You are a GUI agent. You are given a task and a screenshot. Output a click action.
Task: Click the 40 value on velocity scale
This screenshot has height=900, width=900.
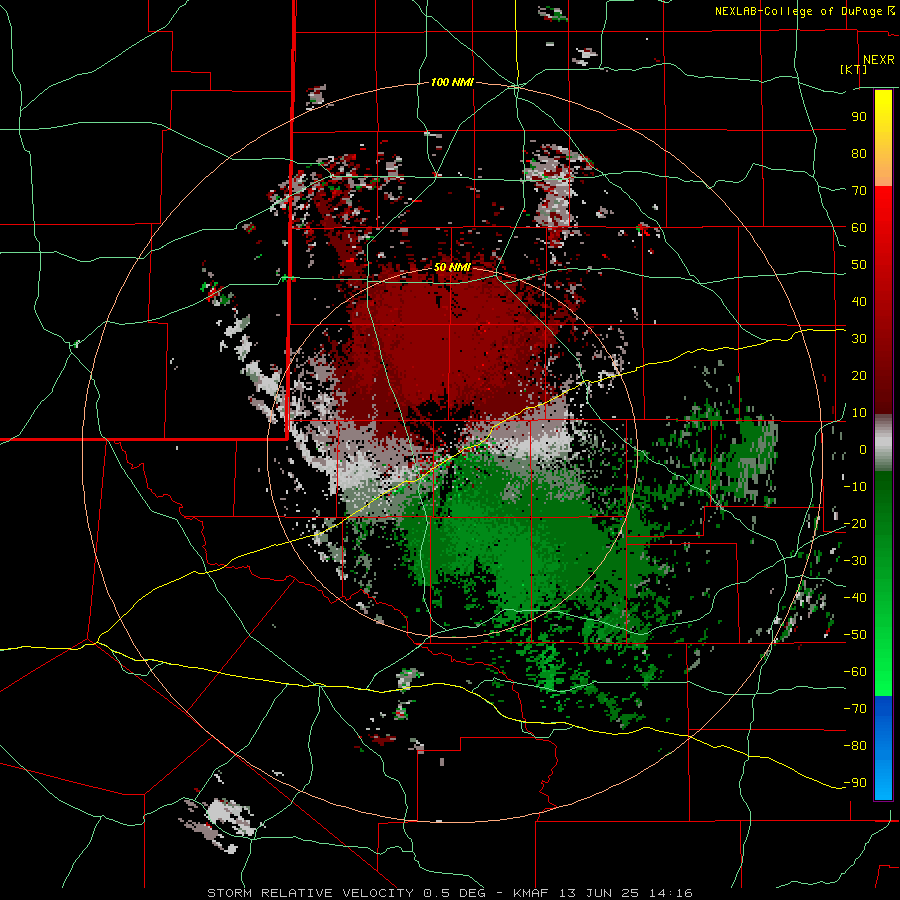[859, 301]
